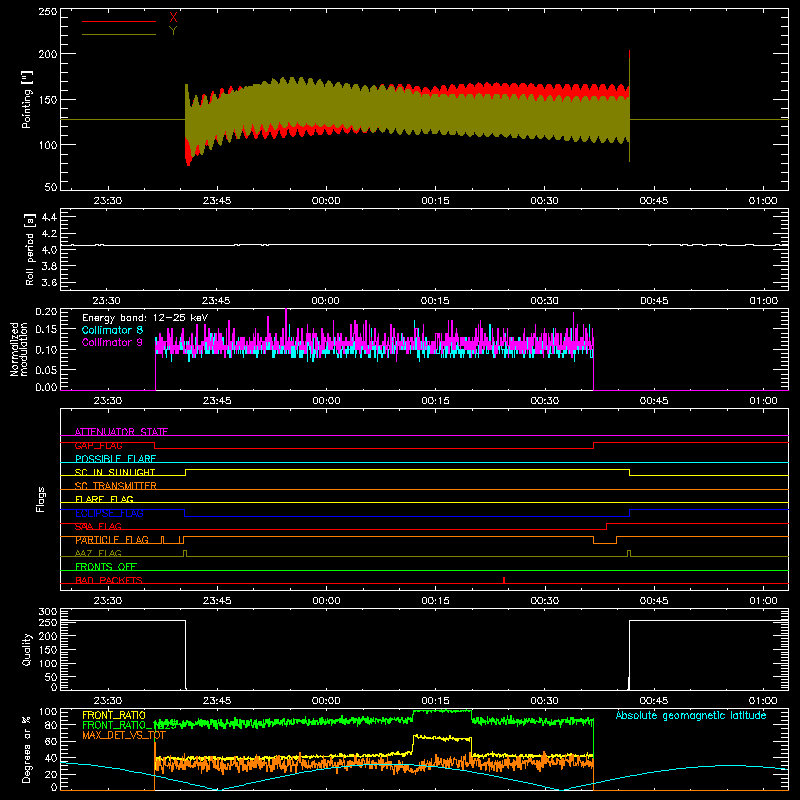Click the SAA_FLAG label
The image size is (800, 800).
[98, 526]
